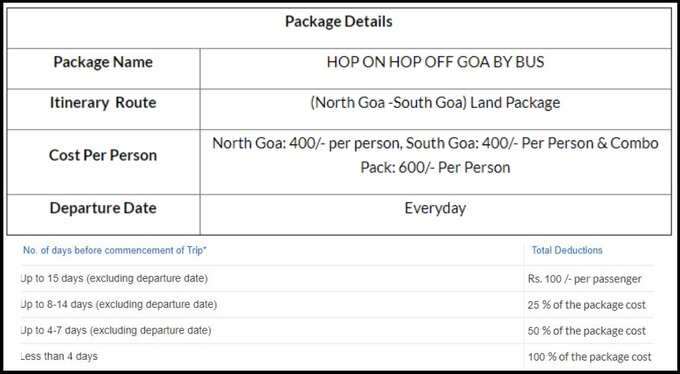Click the North Goa -South Goa Land Package cell

435,103
